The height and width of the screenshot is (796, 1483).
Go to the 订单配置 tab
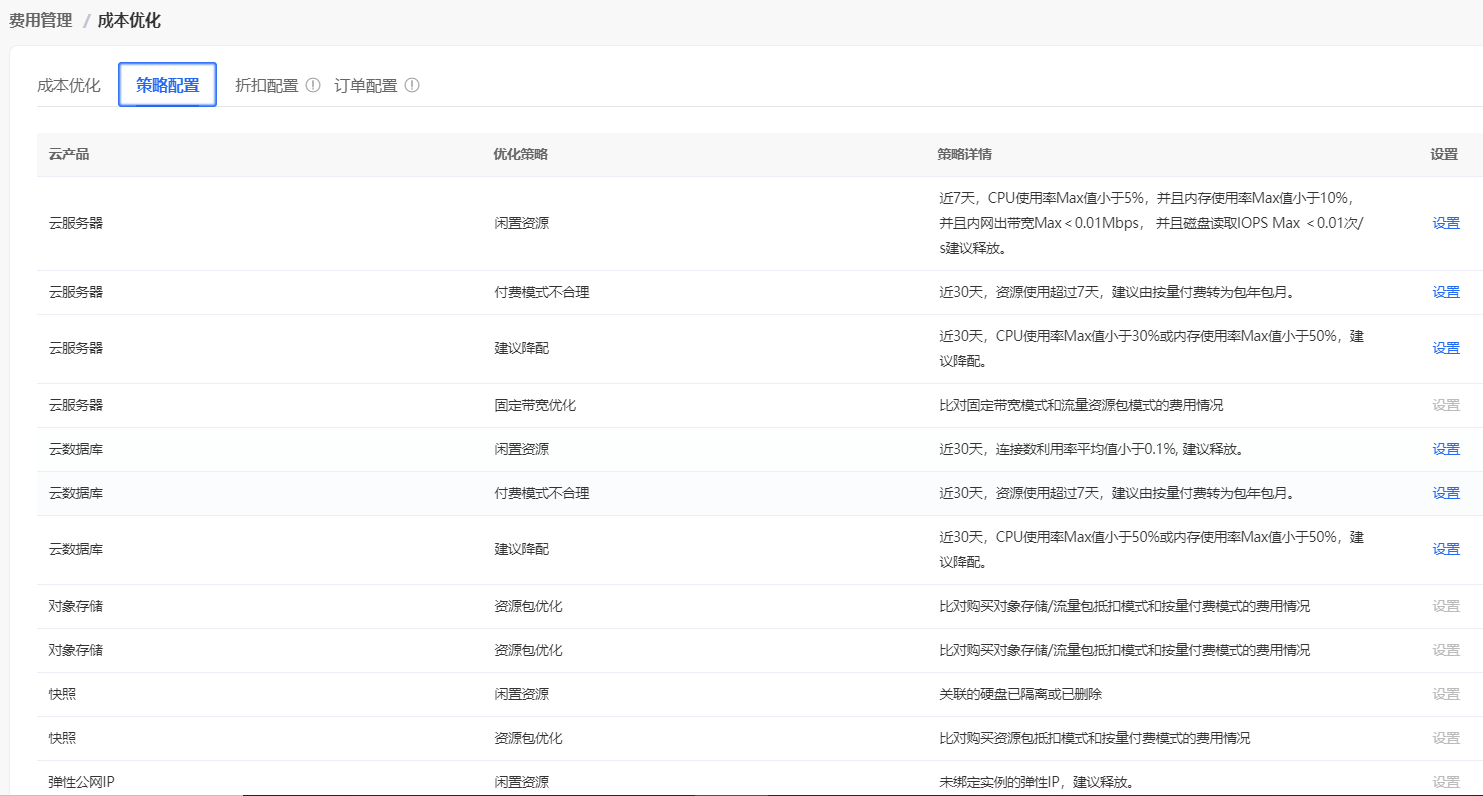(366, 85)
